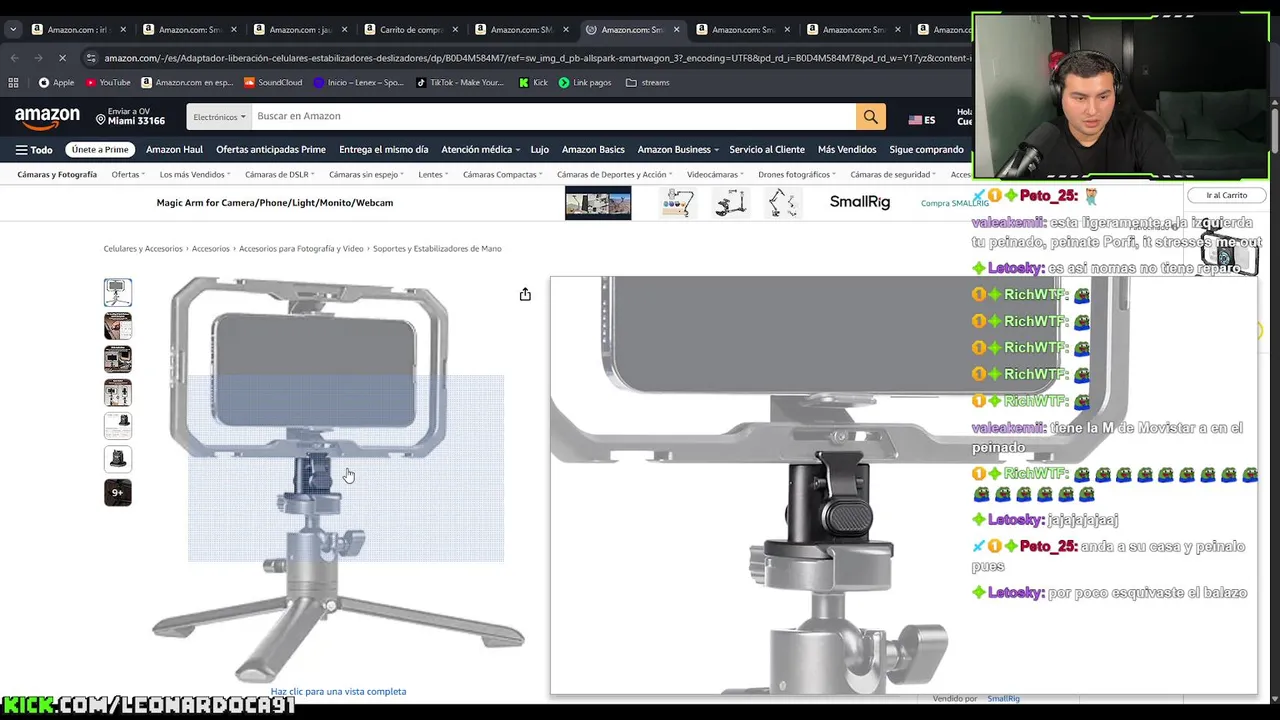Open Ofertas anticipadas Prime

(271, 150)
